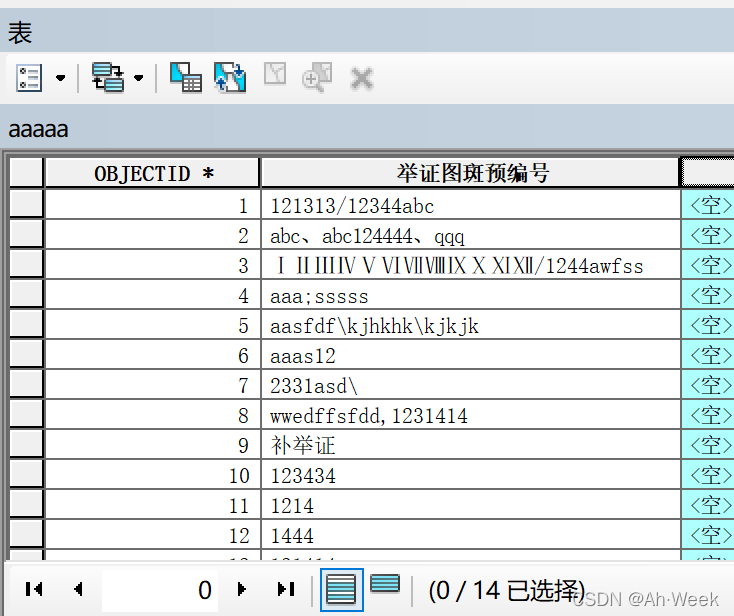
Task: Click the Delete Selected icon
Action: (x=362, y=78)
